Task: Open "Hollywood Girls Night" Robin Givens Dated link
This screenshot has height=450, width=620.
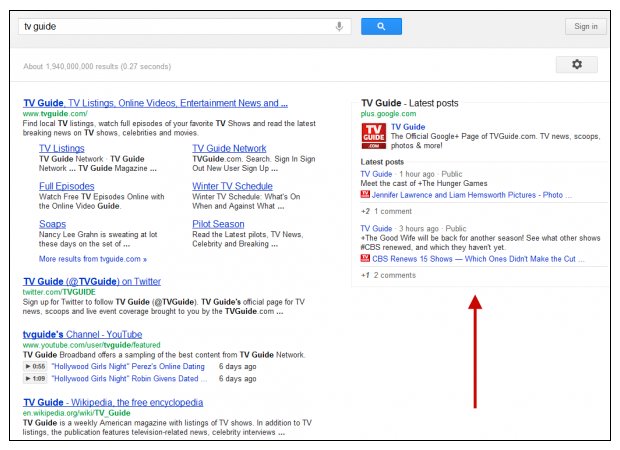Action: point(129,379)
